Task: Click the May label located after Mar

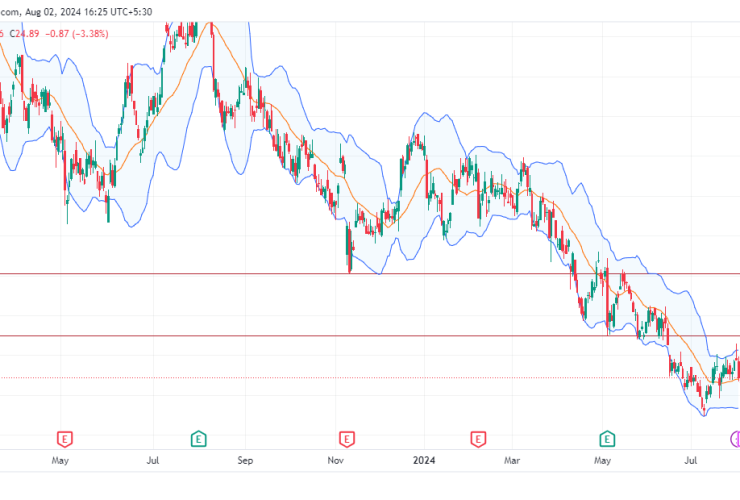Action: pos(602,461)
